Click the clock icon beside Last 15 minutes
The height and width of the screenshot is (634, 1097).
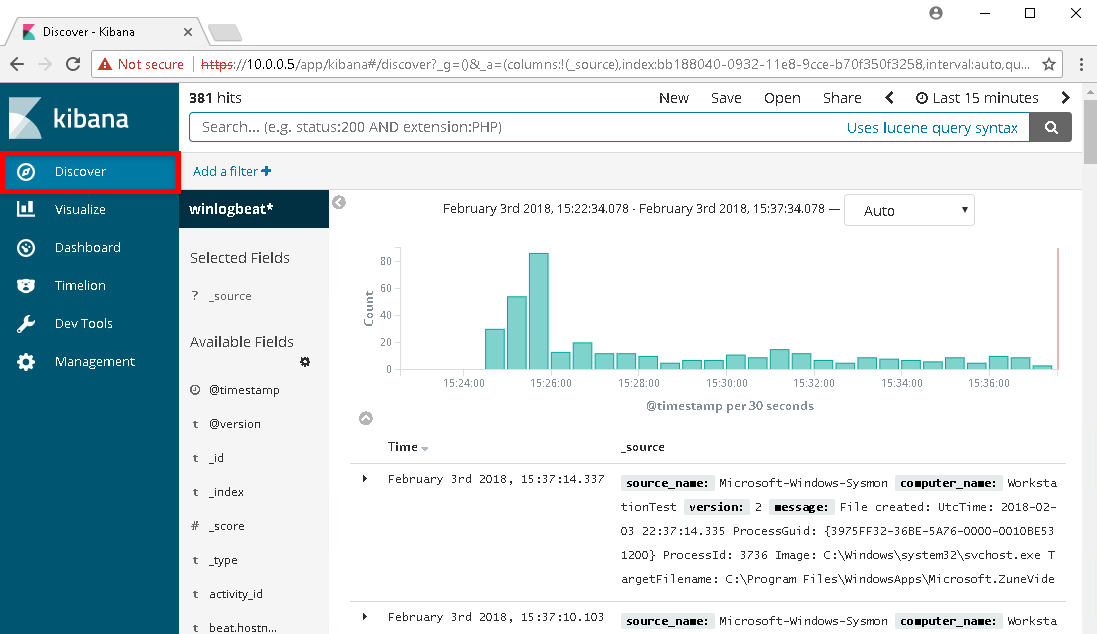[x=922, y=98]
